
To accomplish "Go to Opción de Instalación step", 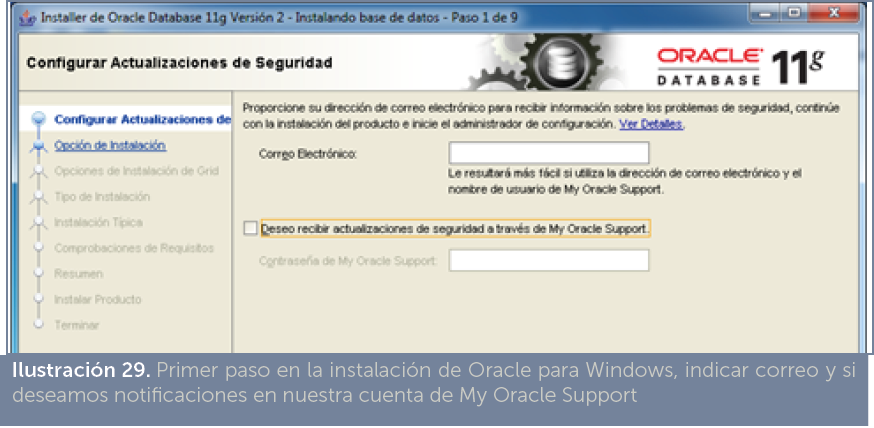I will 110,145.
